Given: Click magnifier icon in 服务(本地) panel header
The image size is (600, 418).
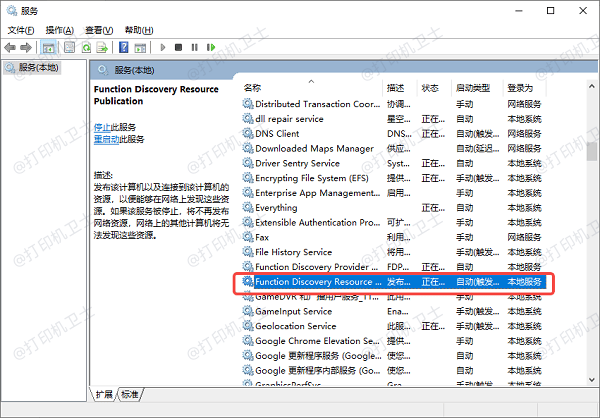Looking at the screenshot, I should (103, 70).
